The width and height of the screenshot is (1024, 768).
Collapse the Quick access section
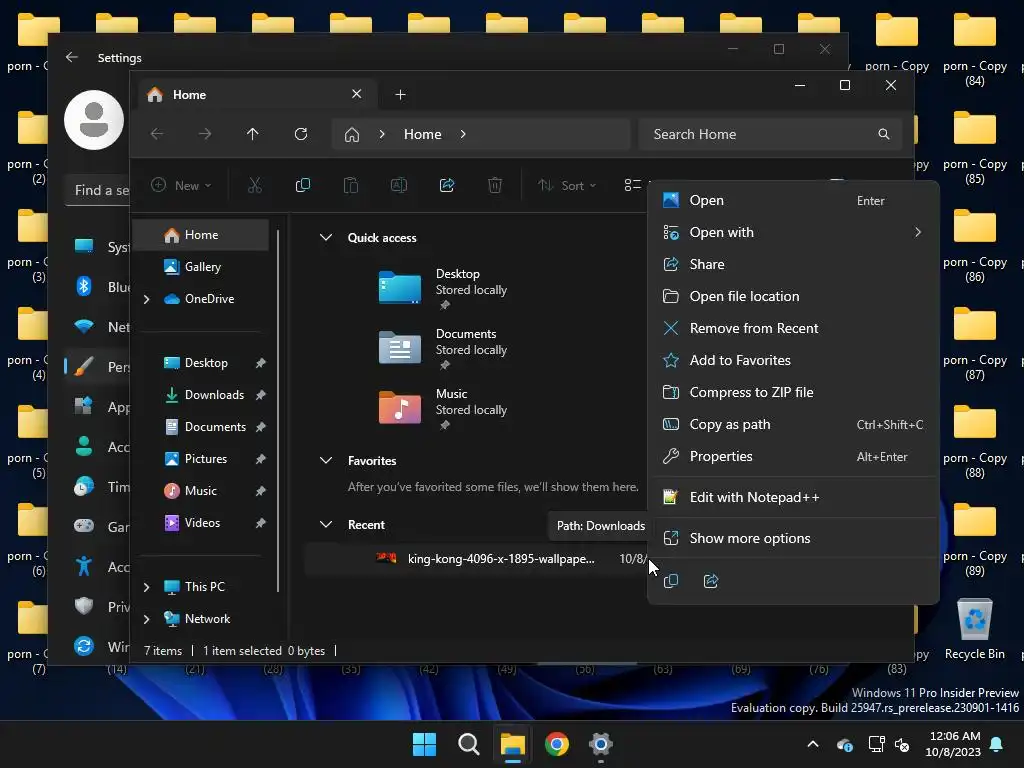[326, 238]
